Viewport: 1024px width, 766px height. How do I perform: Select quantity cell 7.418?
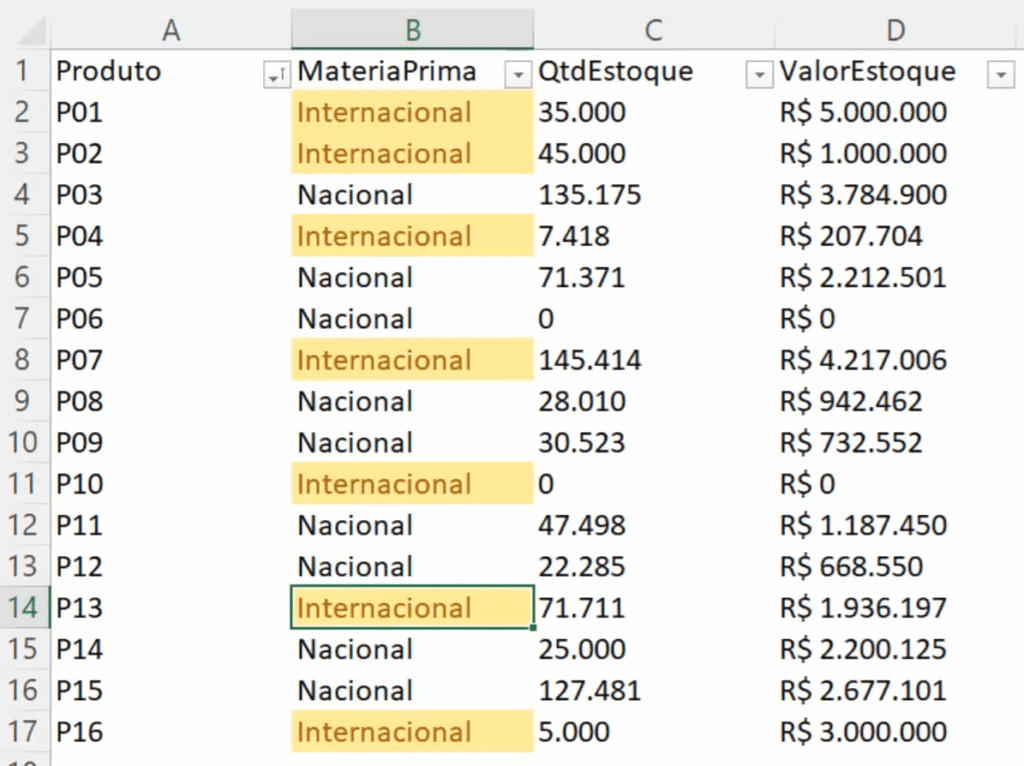coord(654,236)
